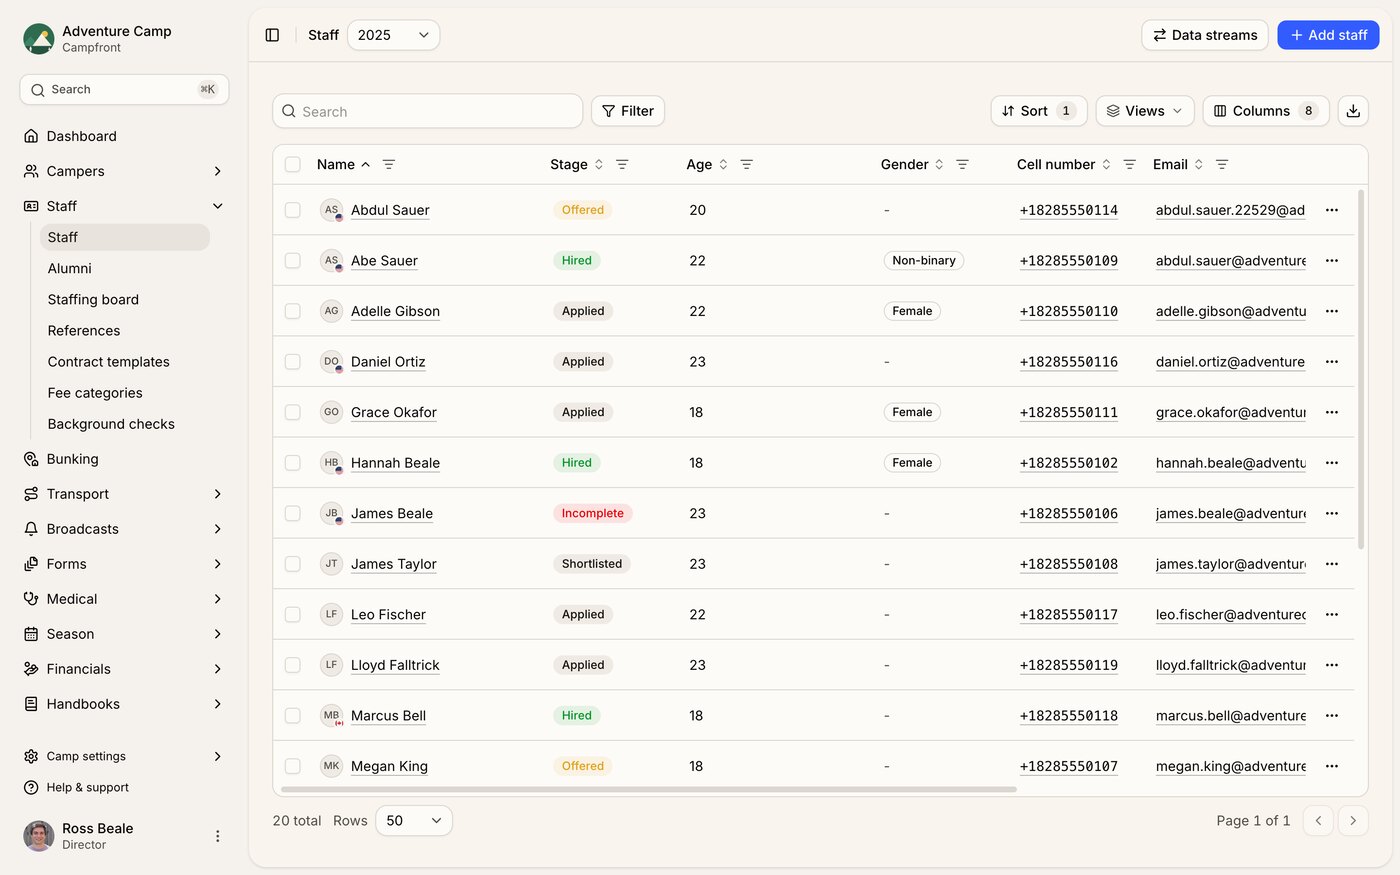Expand the Camp settings section

click(x=217, y=756)
